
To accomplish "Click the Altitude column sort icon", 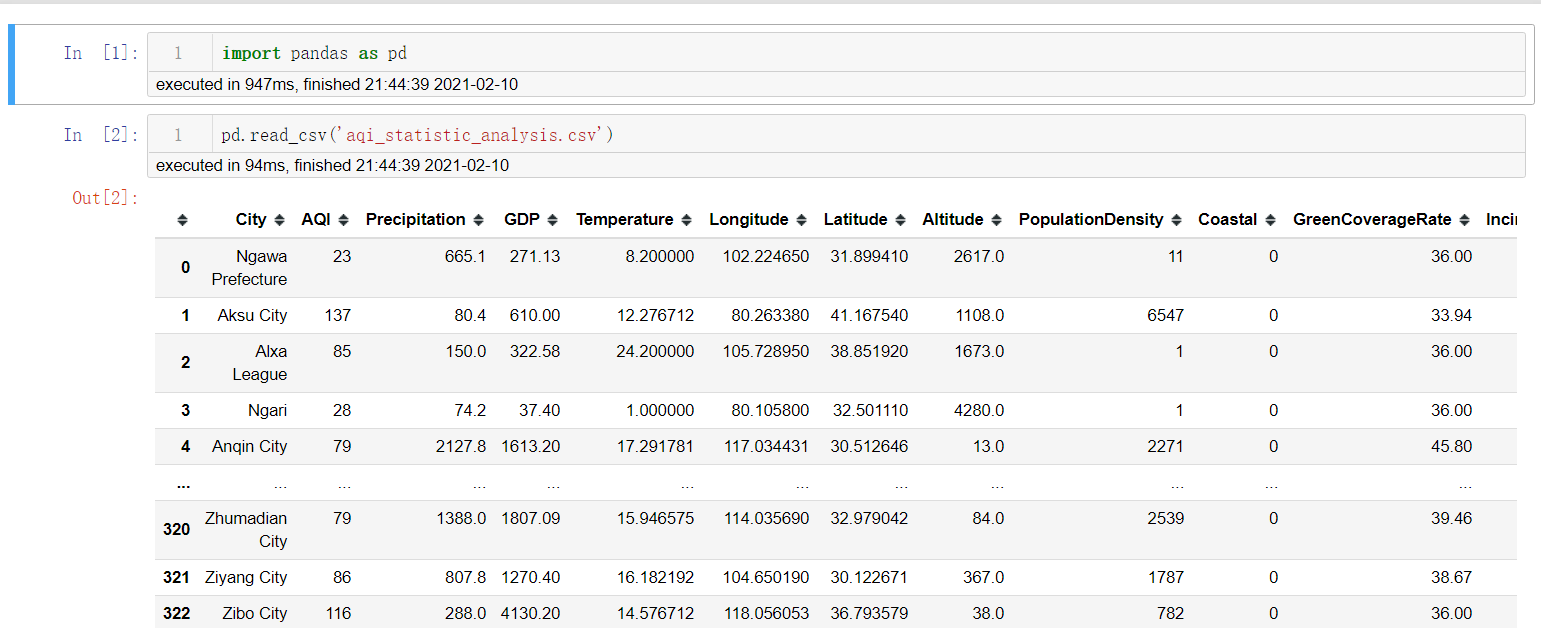I will 997,220.
